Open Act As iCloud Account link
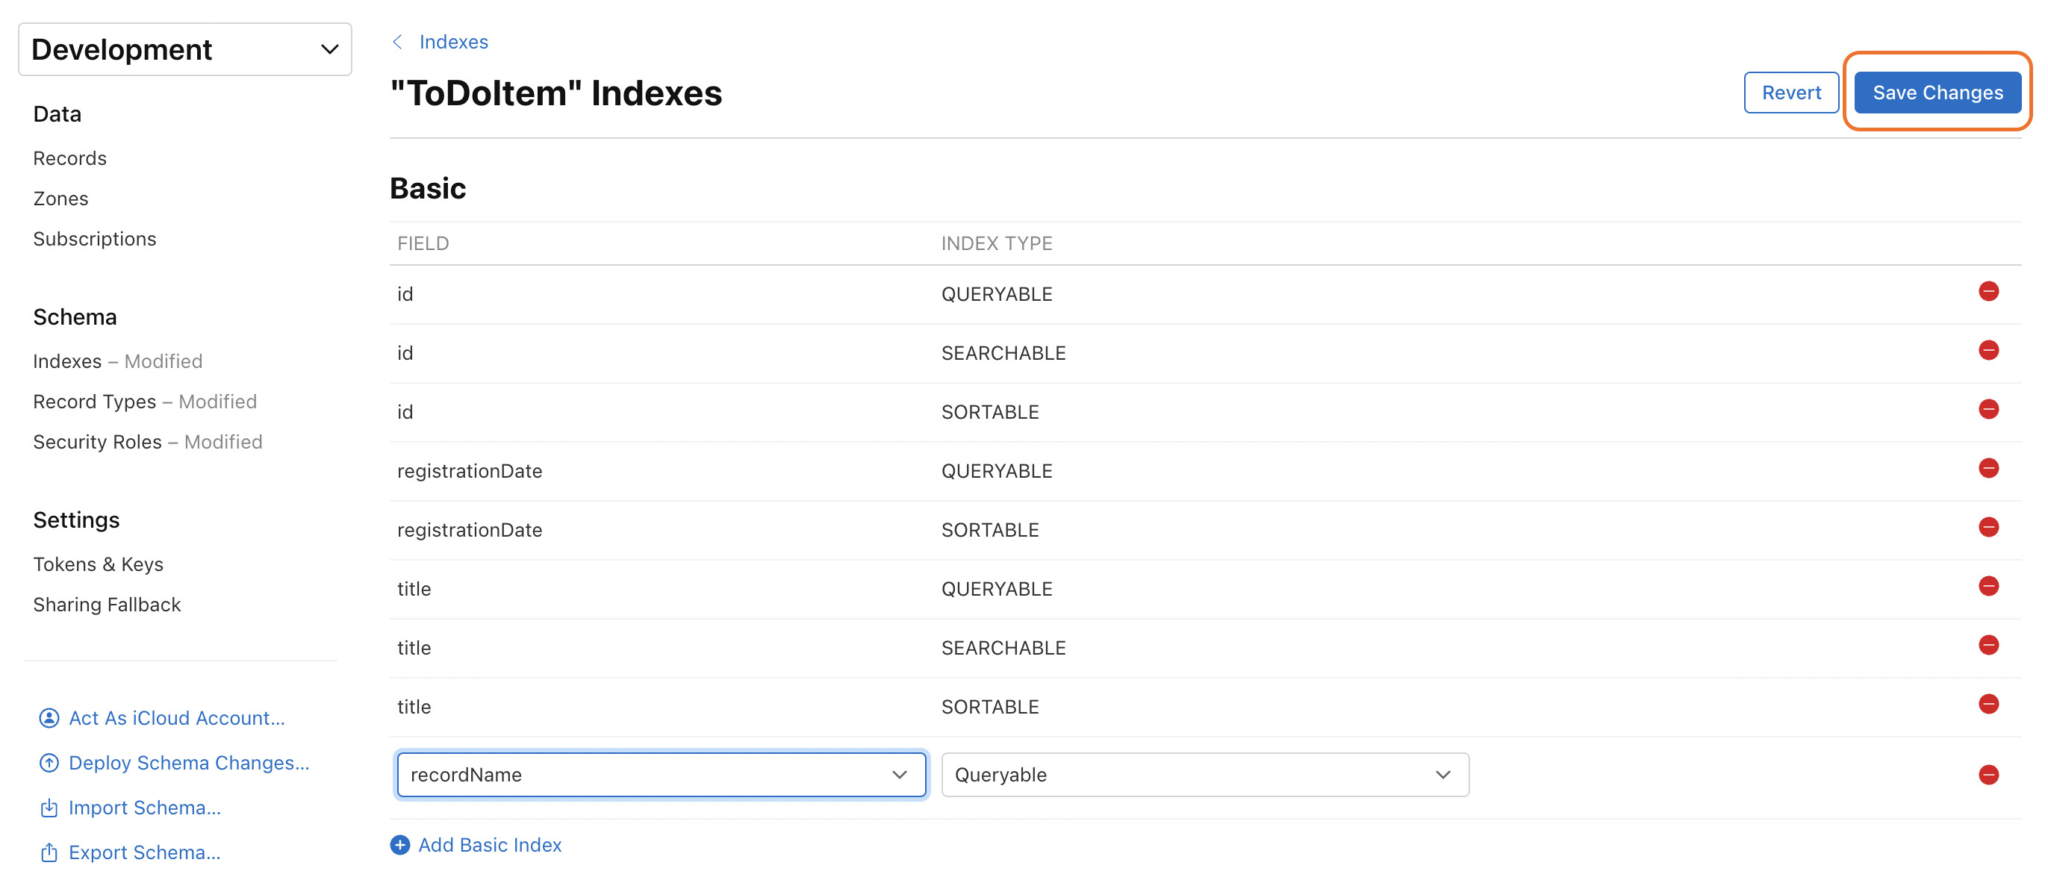This screenshot has height=886, width=2048. (176, 718)
